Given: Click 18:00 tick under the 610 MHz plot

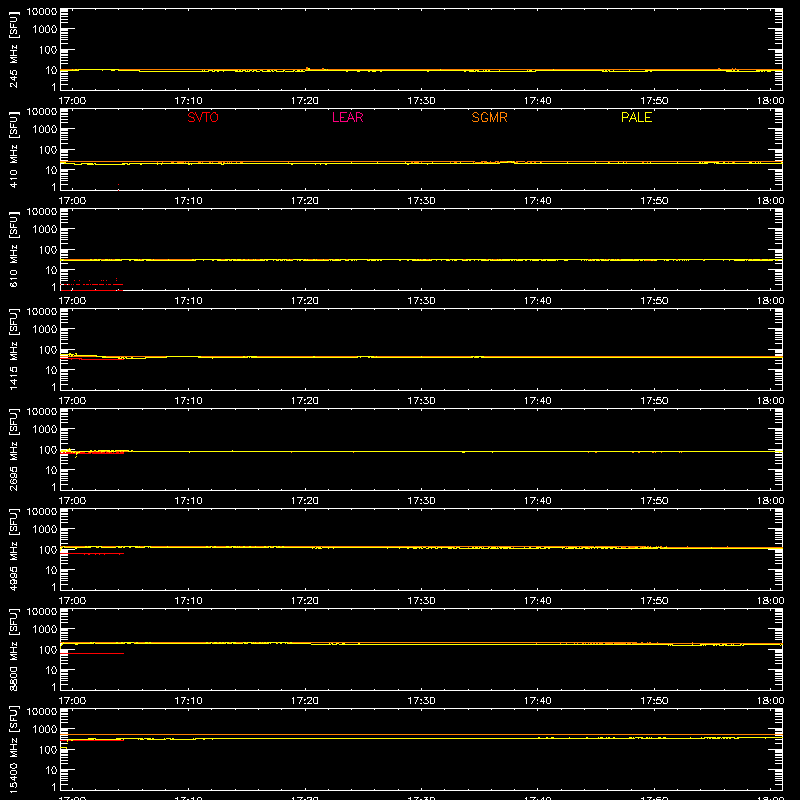Looking at the screenshot, I should click(x=770, y=301).
